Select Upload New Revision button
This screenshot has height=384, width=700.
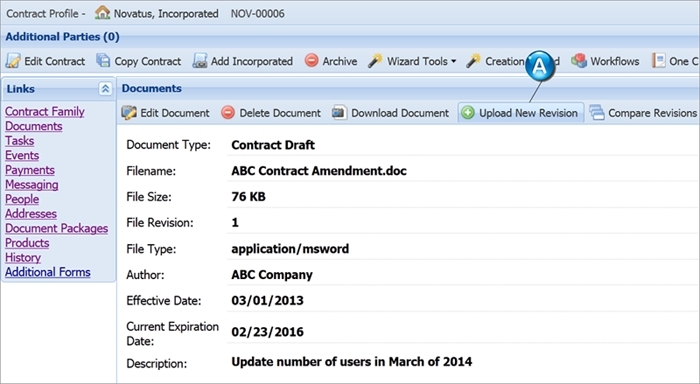[521, 113]
